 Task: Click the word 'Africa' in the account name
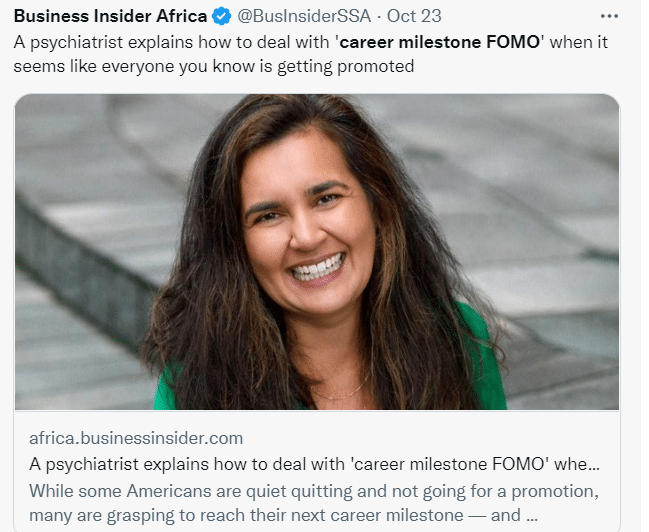(x=179, y=18)
